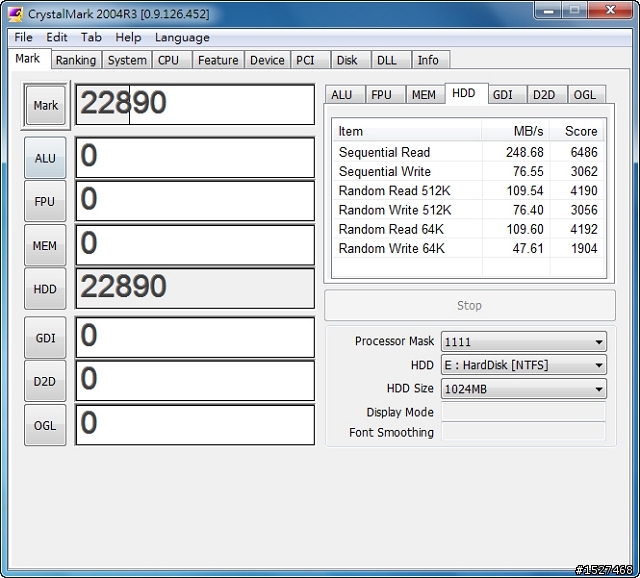Click the 6486 score cell

click(x=584, y=152)
